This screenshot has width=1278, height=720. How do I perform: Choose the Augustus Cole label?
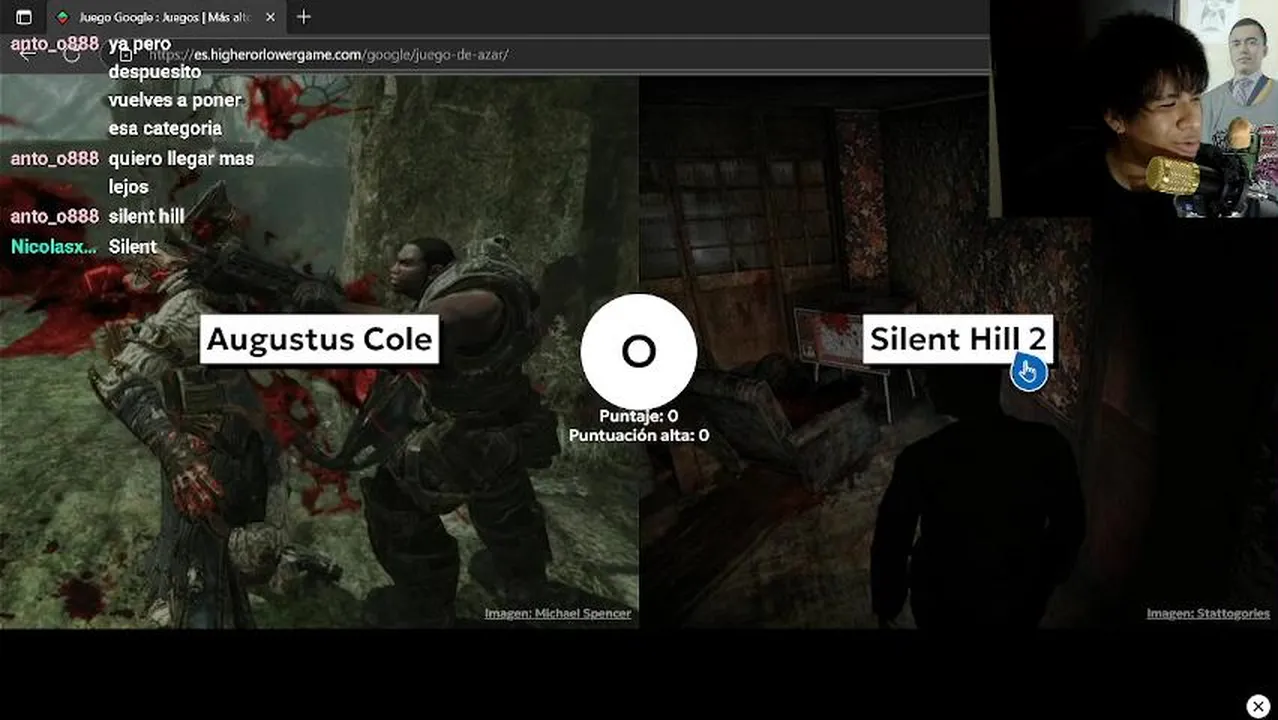320,340
